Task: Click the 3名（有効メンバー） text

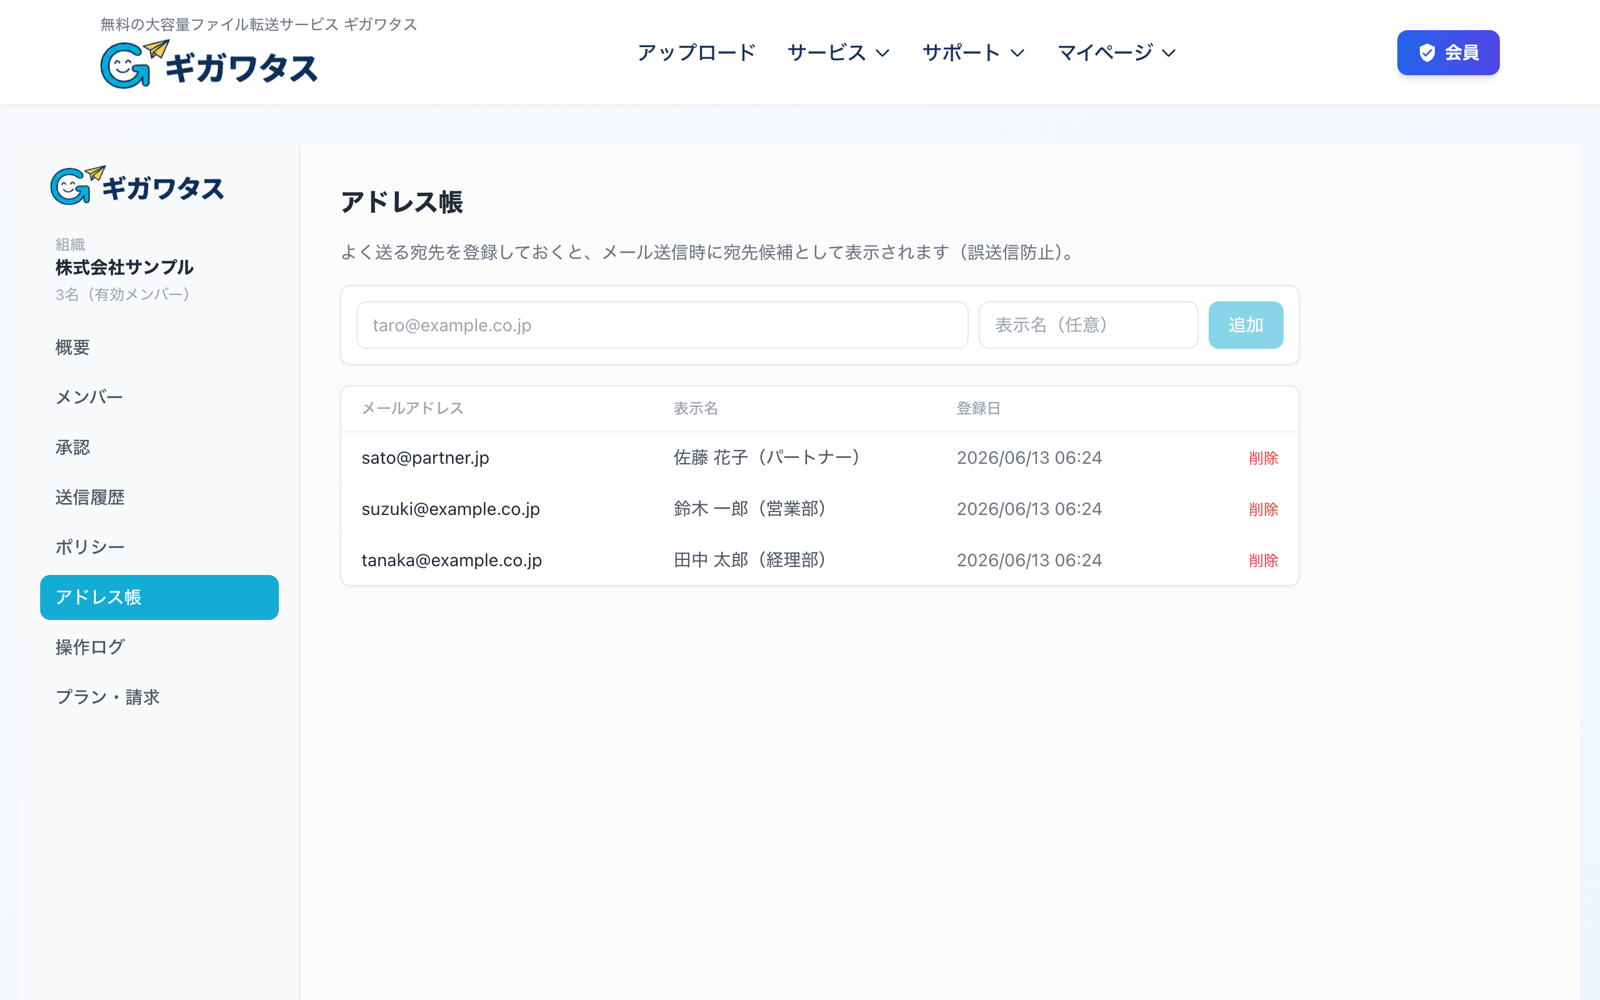Action: coord(123,294)
